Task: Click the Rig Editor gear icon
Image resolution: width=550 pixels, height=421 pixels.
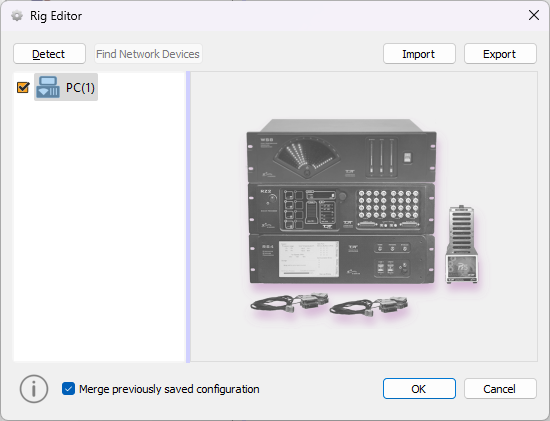Action: click(x=17, y=16)
